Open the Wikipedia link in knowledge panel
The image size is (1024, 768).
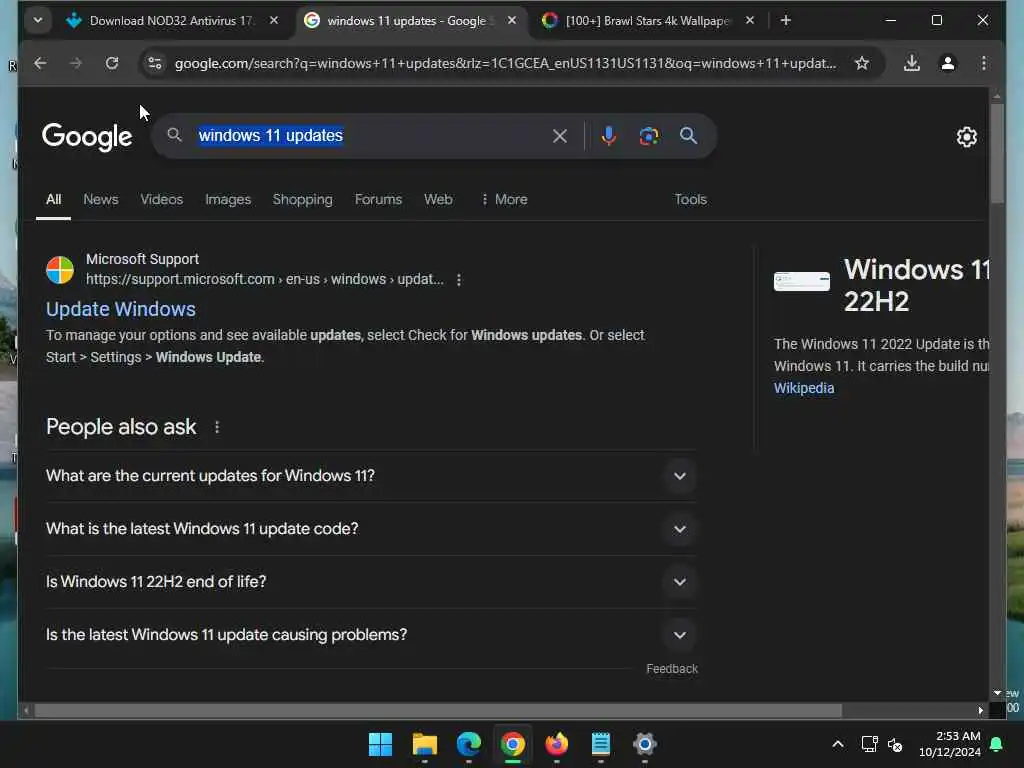coord(804,388)
